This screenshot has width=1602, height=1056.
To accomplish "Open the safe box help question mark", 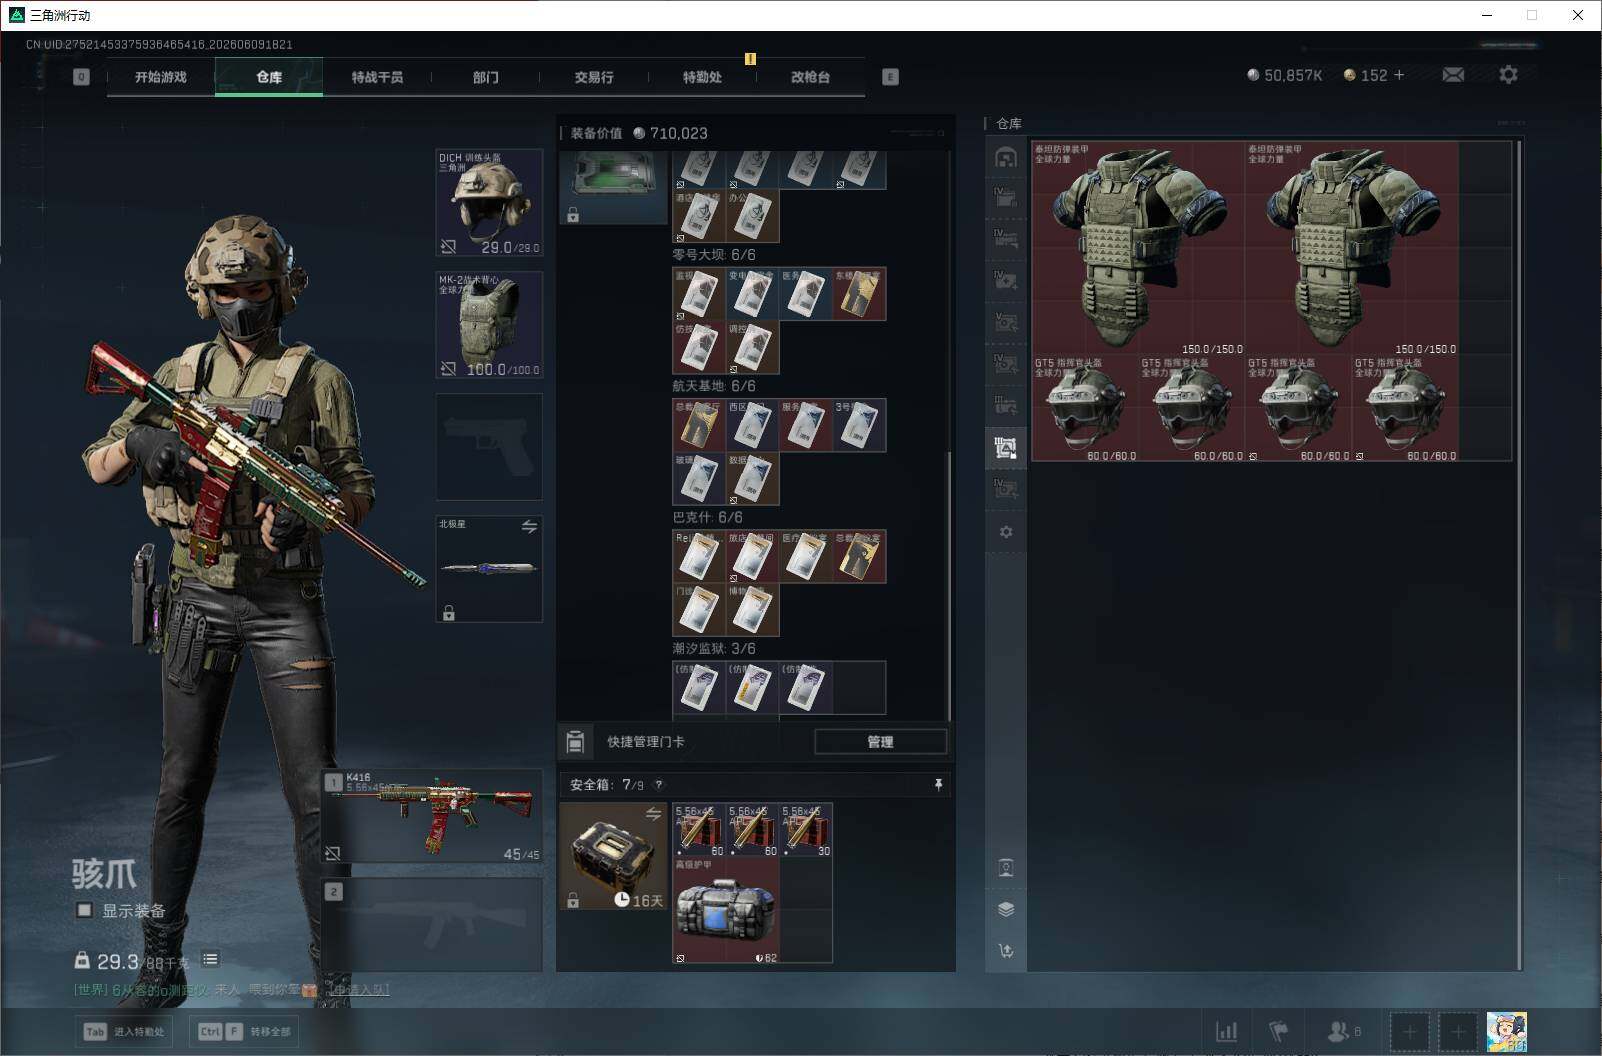I will (x=658, y=785).
